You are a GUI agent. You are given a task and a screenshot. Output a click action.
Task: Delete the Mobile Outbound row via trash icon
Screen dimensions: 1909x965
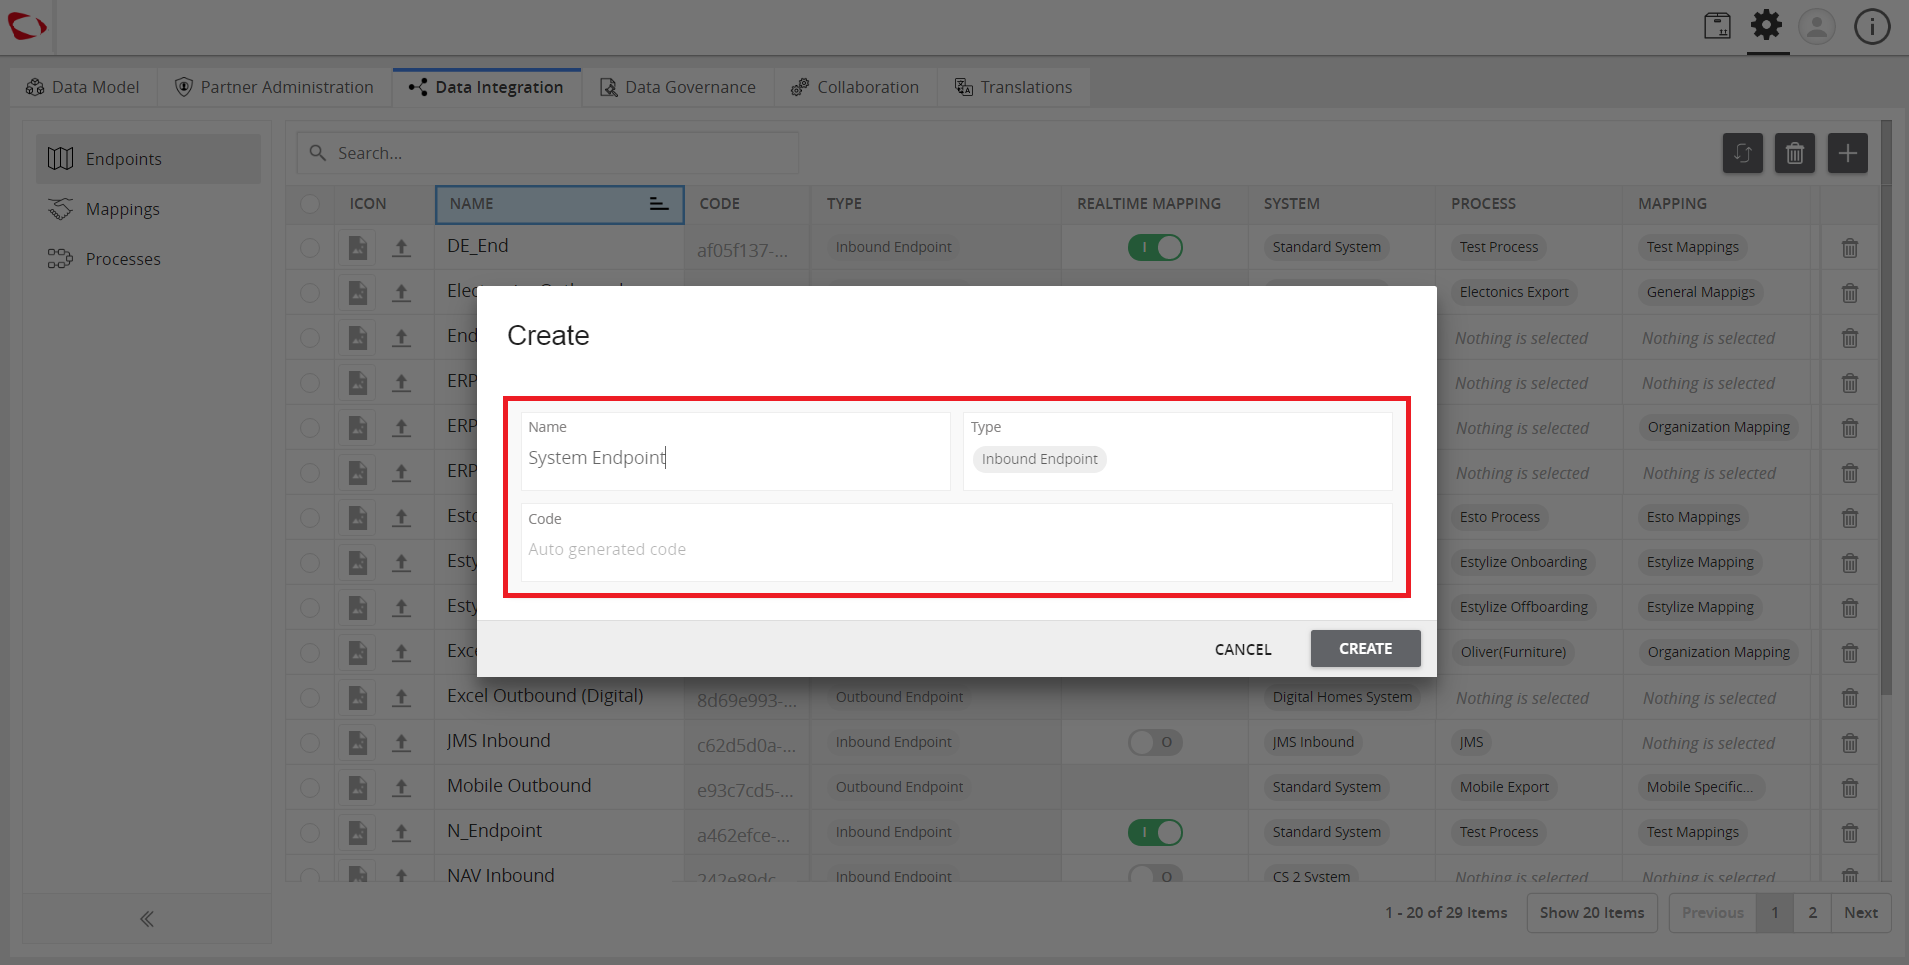1850,788
